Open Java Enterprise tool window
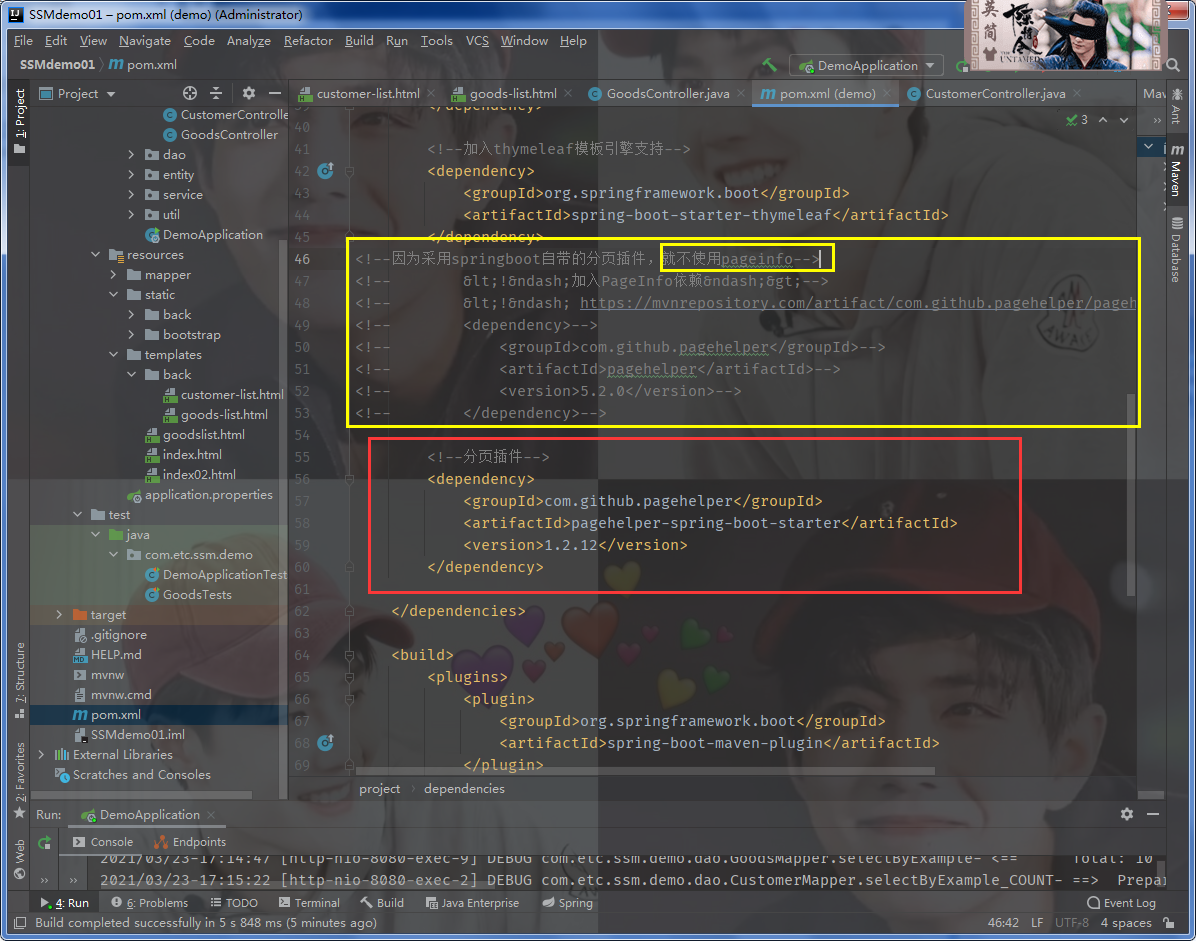The width and height of the screenshot is (1196, 941). 472,903
